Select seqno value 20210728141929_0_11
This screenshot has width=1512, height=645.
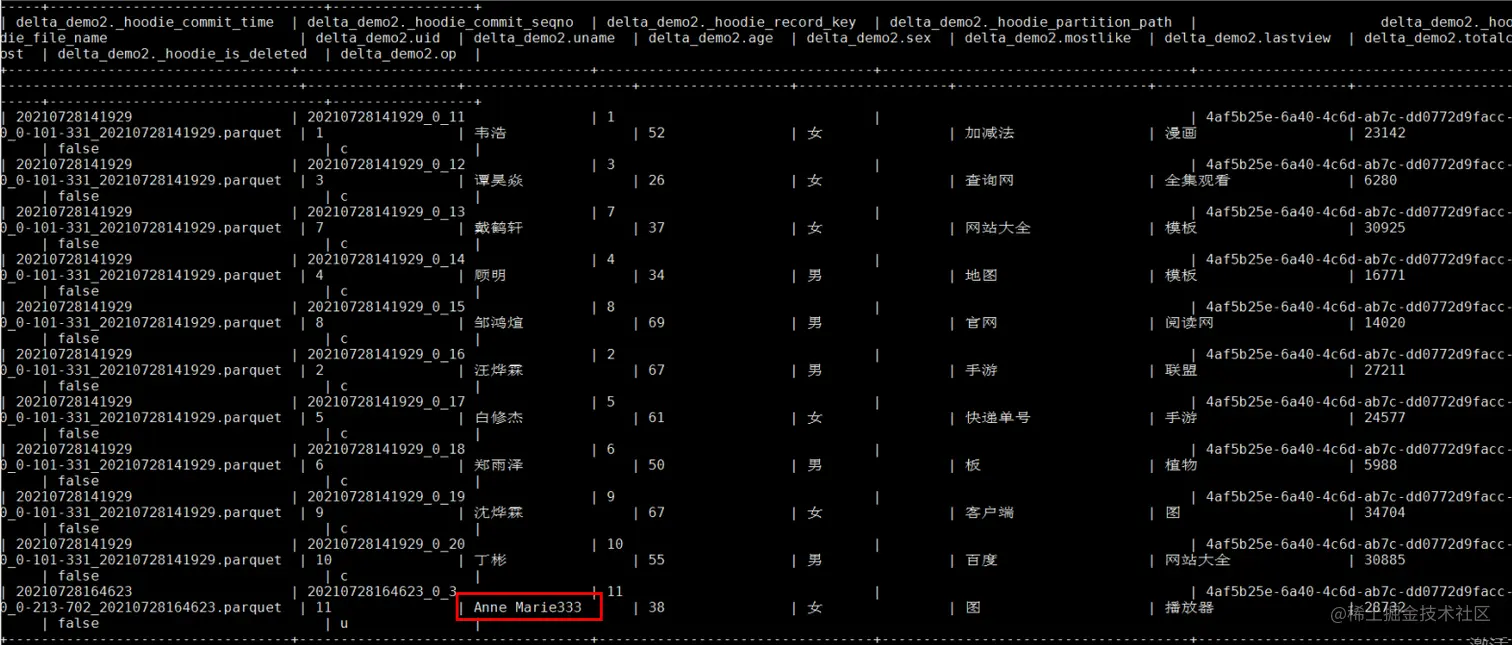tap(386, 117)
